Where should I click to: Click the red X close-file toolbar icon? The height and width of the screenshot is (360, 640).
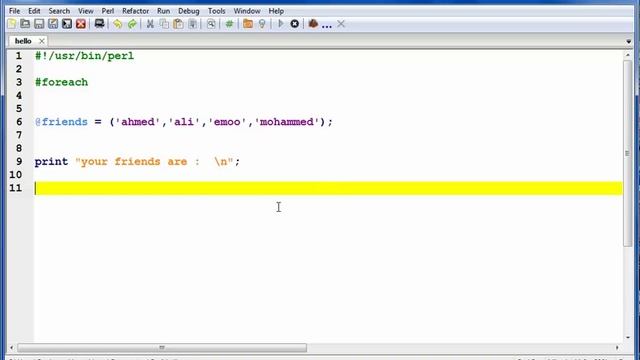pyautogui.click(x=81, y=24)
